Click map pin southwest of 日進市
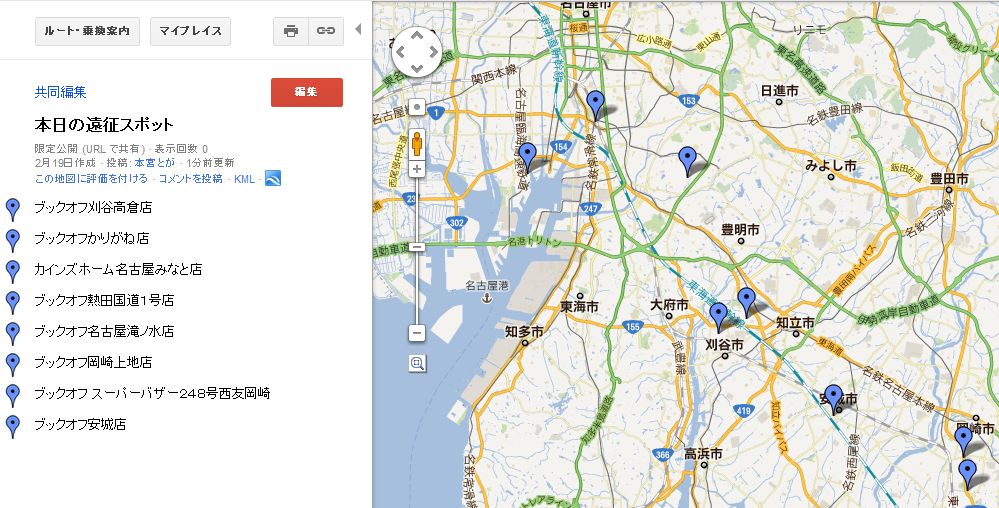 (687, 161)
